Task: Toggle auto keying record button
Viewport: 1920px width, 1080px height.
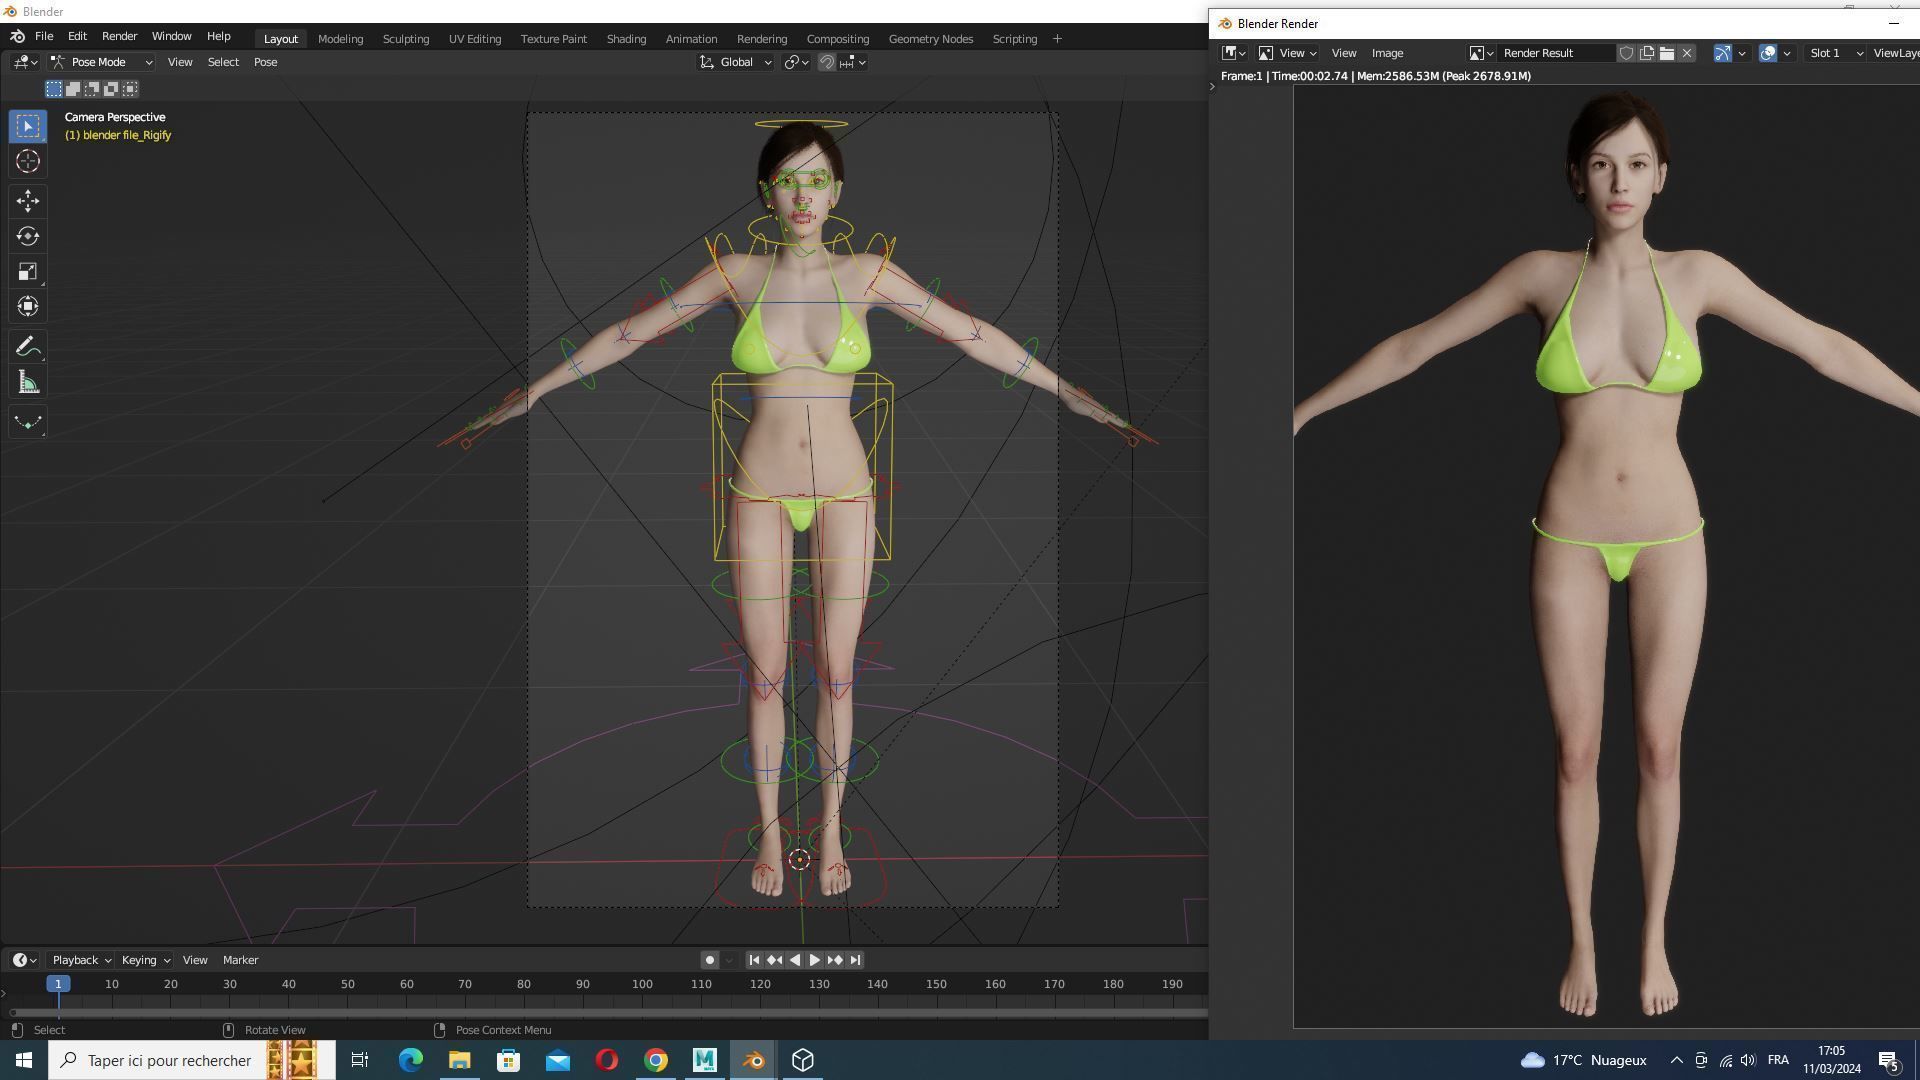Action: [x=709, y=960]
